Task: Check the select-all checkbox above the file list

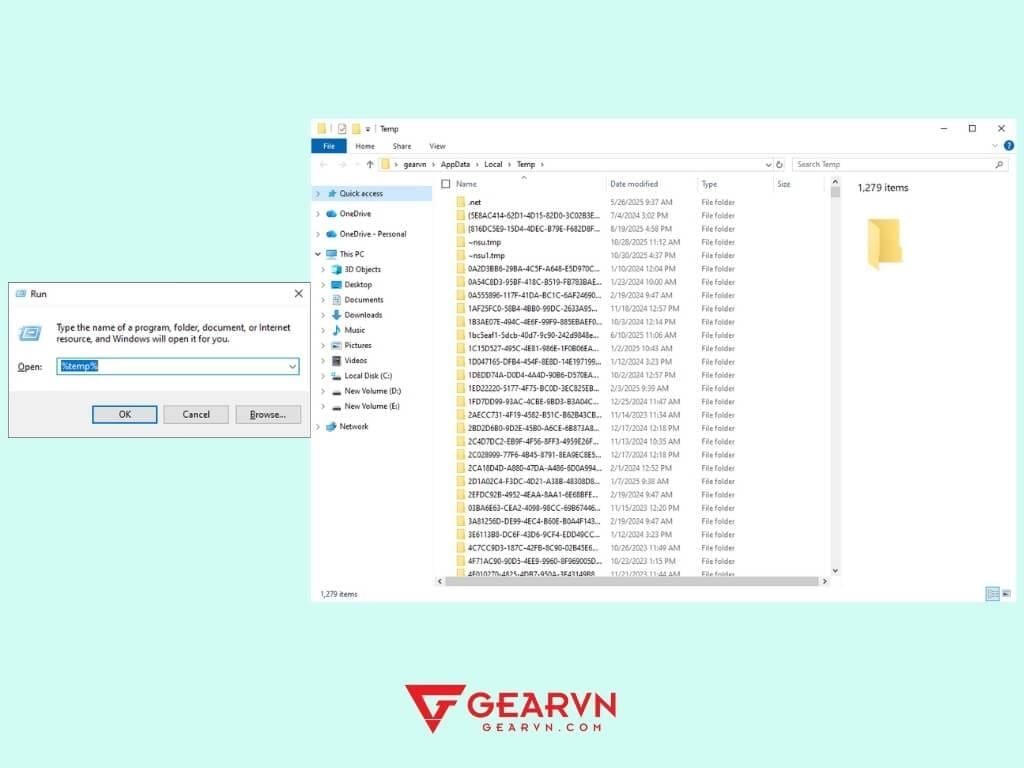Action: tap(444, 184)
